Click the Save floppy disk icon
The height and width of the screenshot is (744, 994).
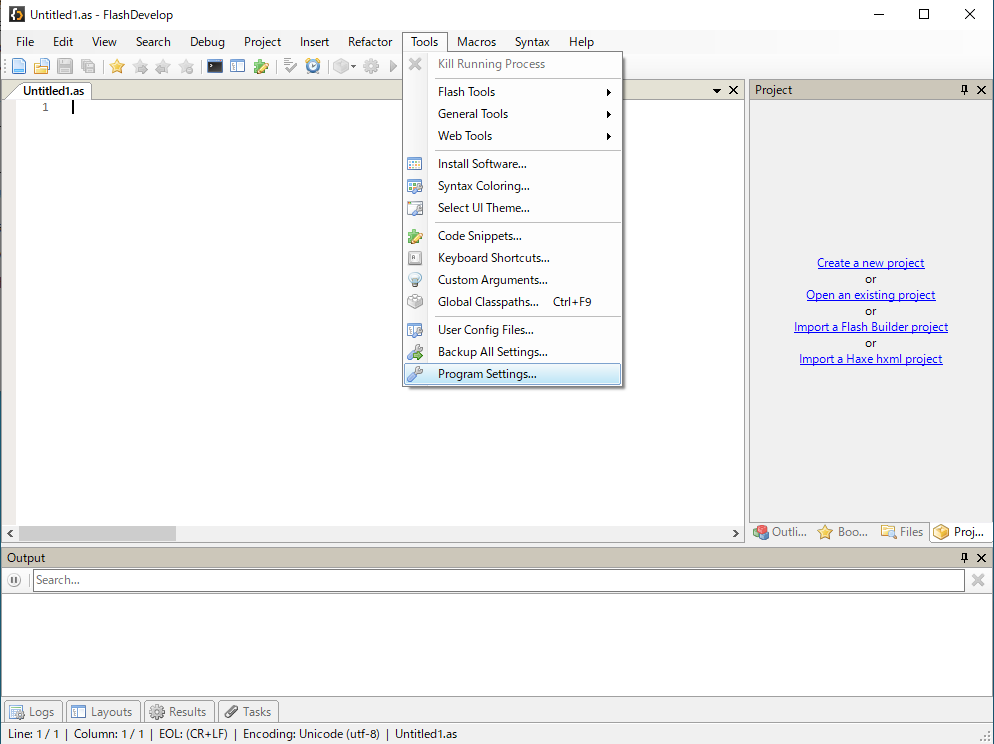coord(65,66)
